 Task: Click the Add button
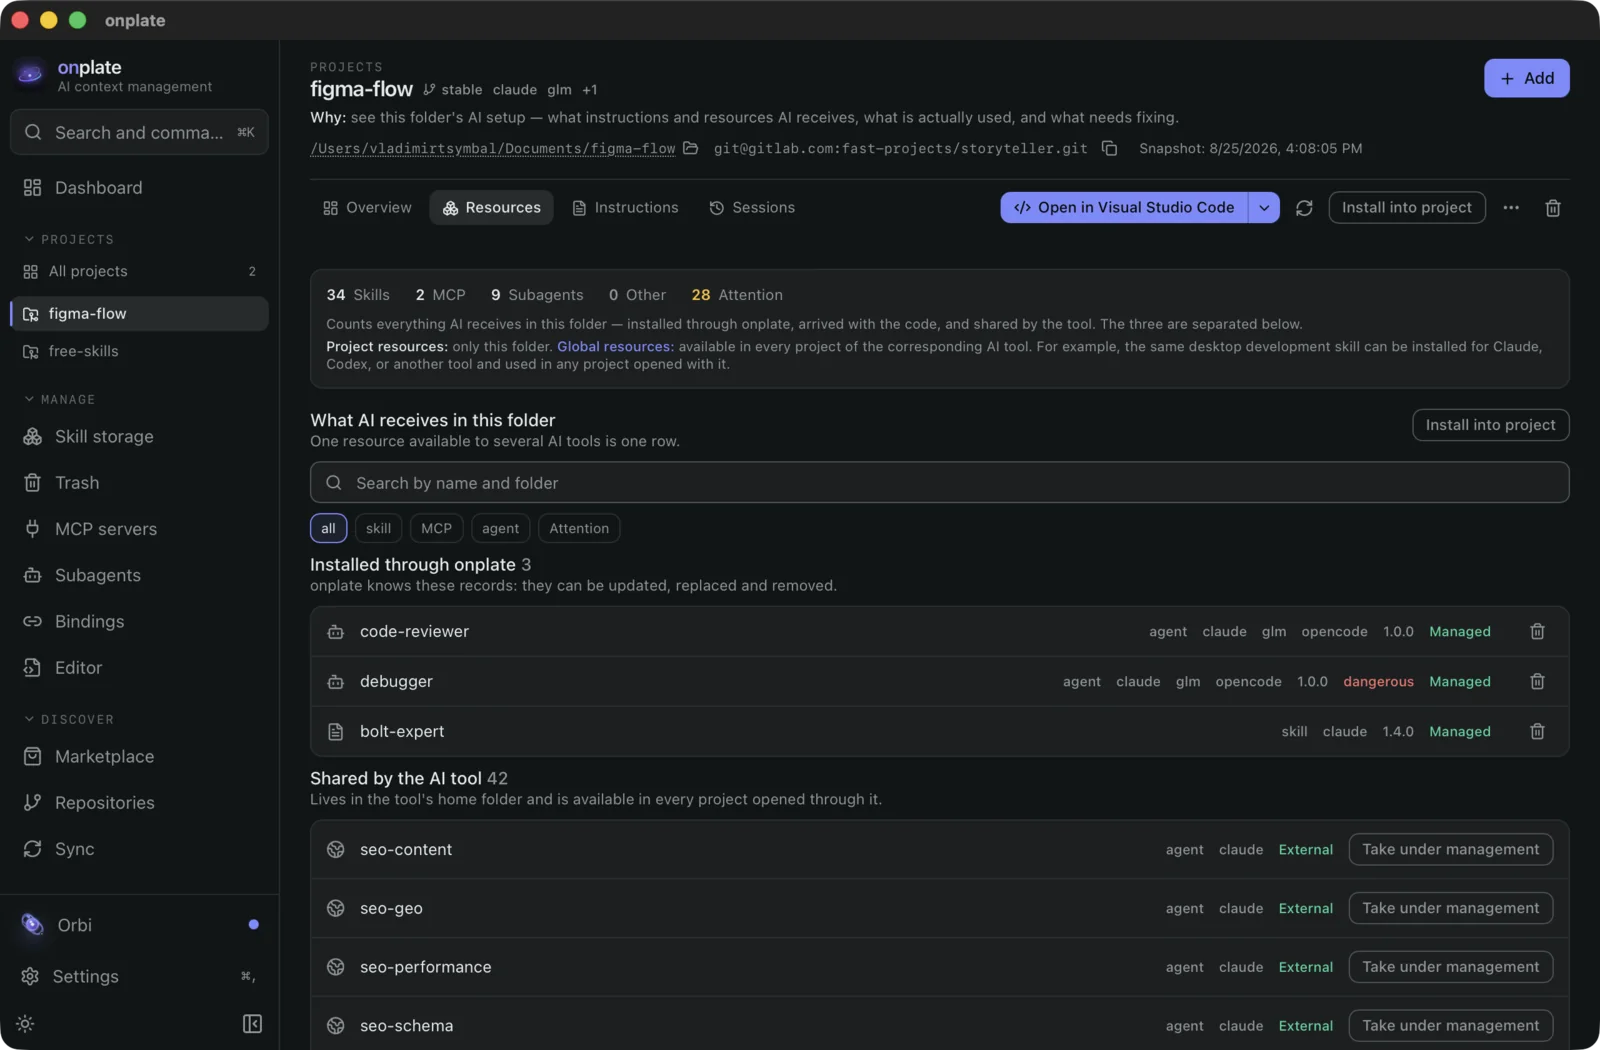pyautogui.click(x=1527, y=78)
